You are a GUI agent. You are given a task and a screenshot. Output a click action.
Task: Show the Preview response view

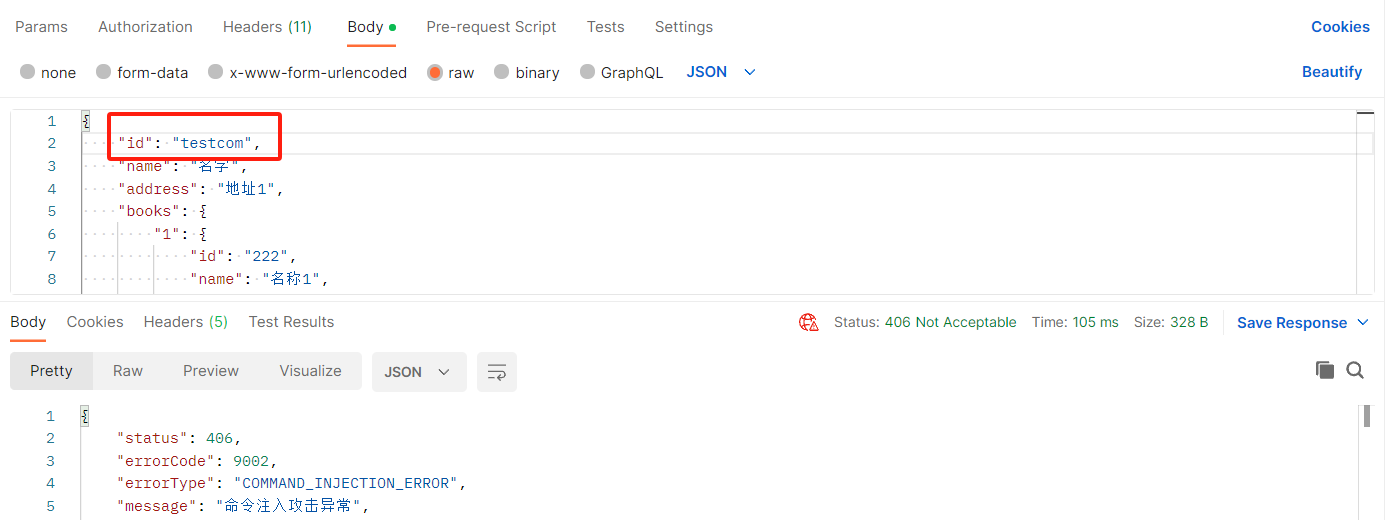(x=211, y=371)
